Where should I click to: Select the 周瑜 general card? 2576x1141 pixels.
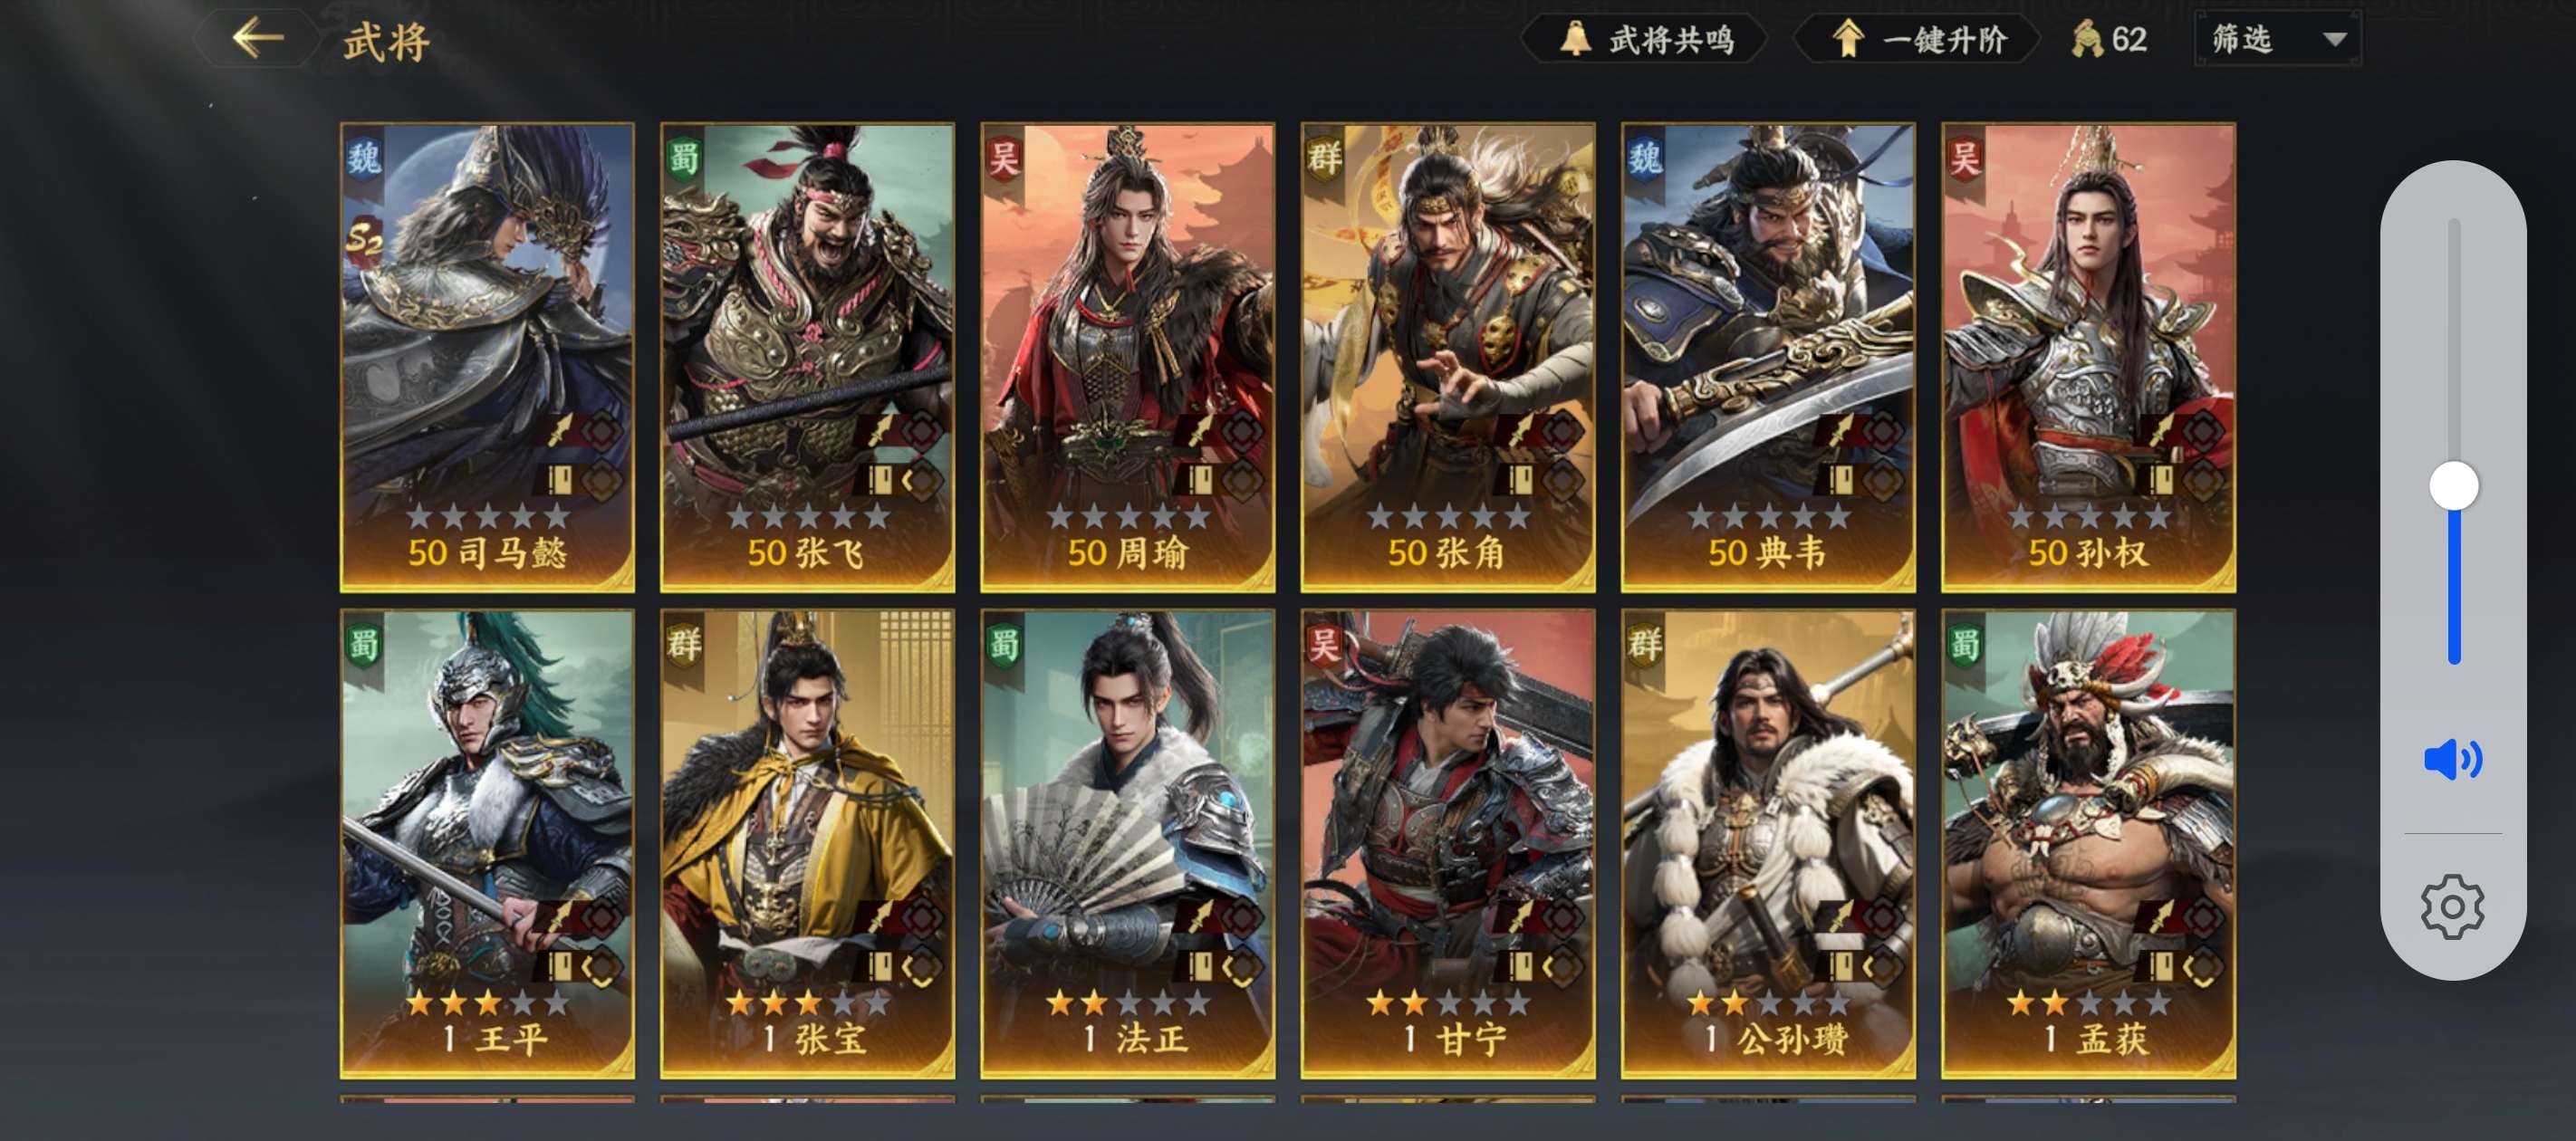tap(1127, 357)
